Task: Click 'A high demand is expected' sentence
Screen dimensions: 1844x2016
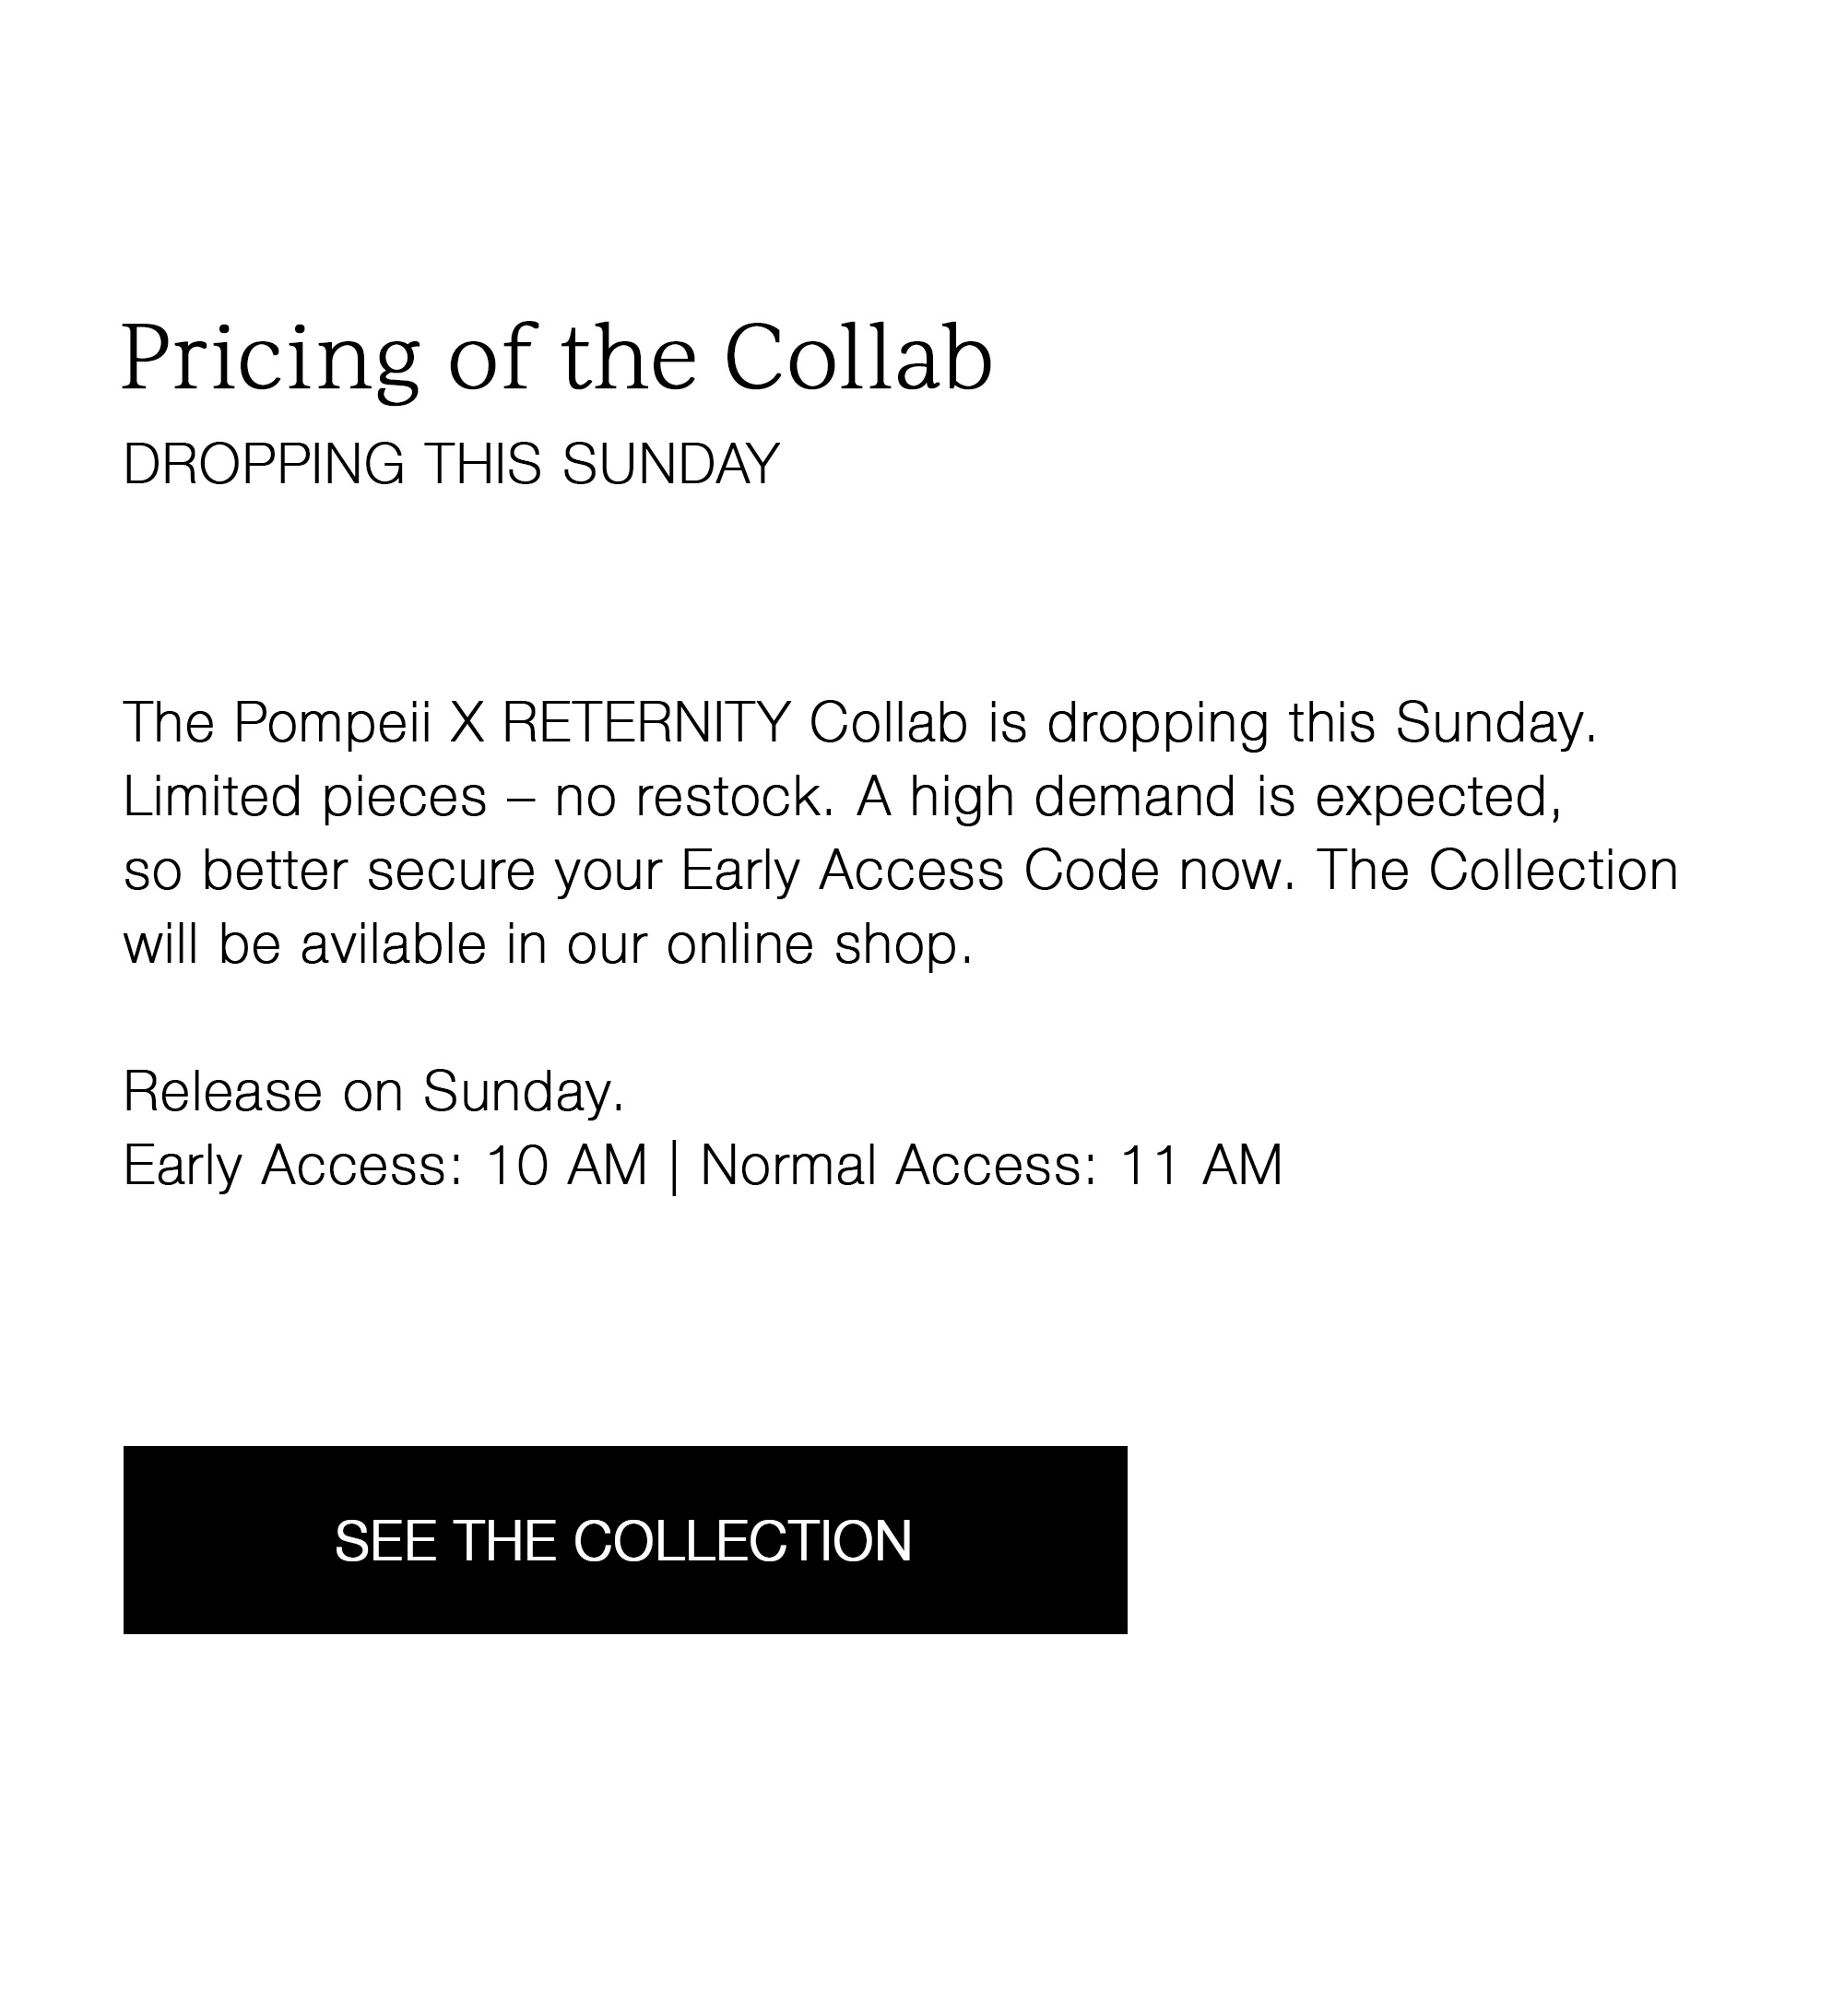Action: tap(1207, 798)
